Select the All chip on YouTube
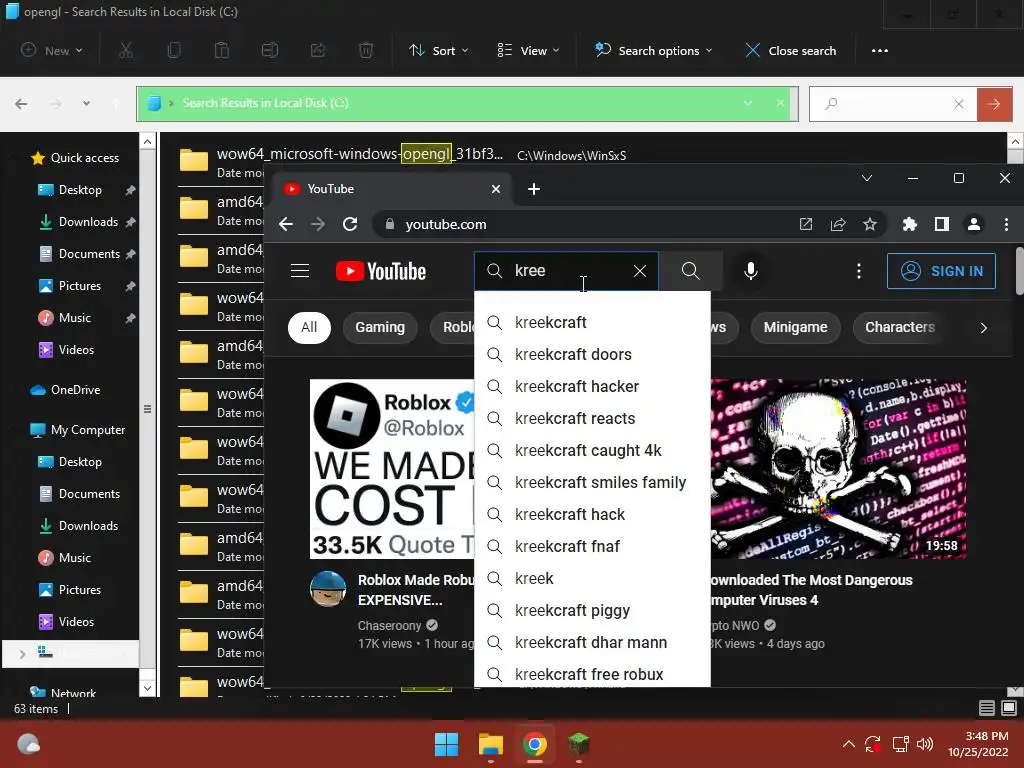 pyautogui.click(x=309, y=327)
